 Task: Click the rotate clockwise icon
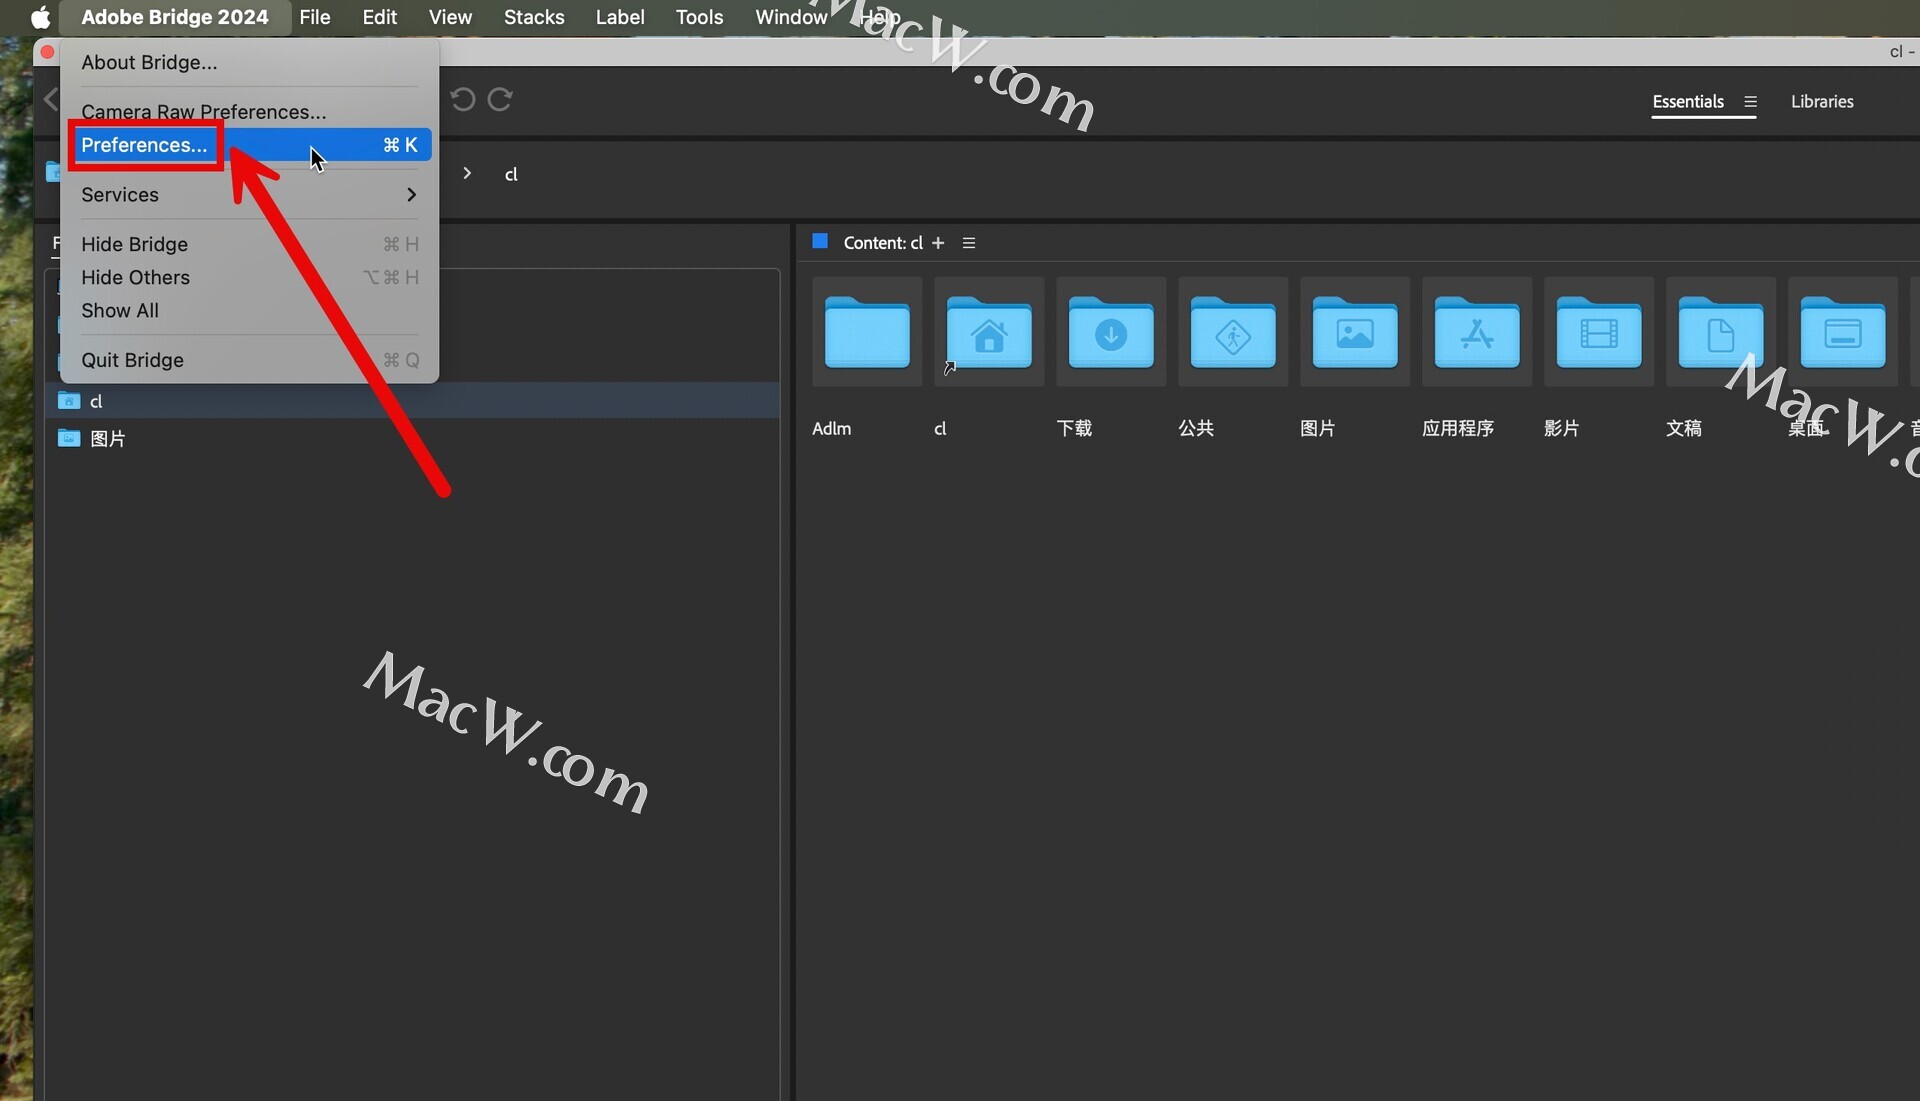[500, 99]
